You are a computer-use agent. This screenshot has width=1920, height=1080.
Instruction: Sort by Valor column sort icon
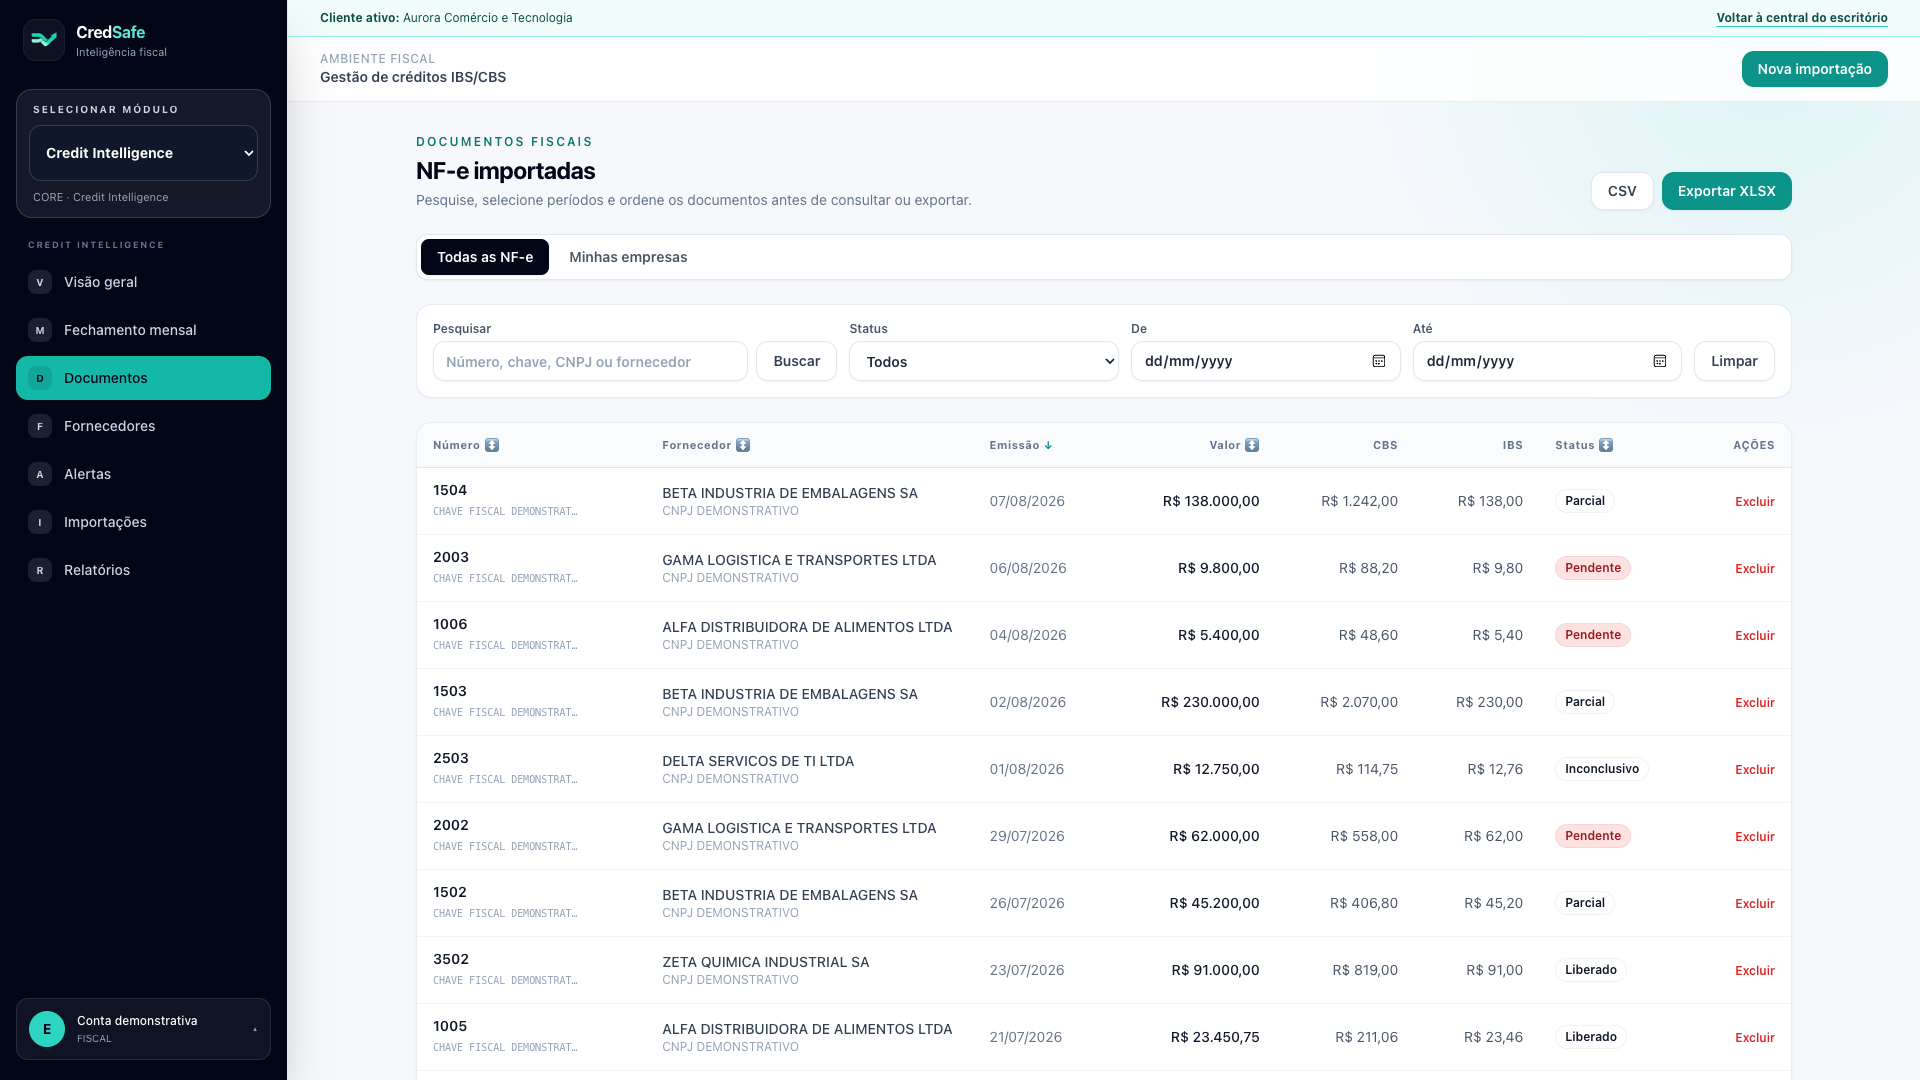(1252, 445)
